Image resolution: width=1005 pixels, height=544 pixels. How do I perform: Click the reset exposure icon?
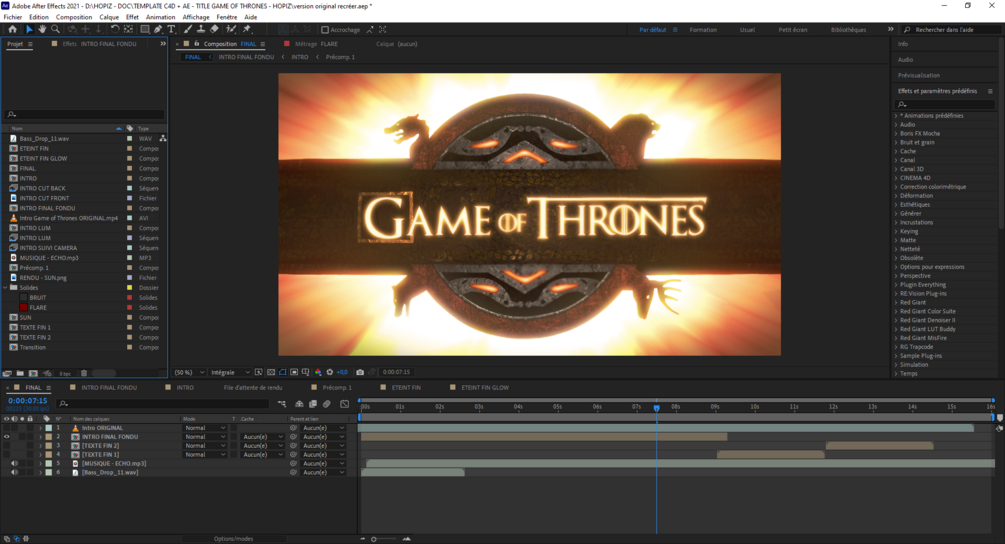(330, 372)
